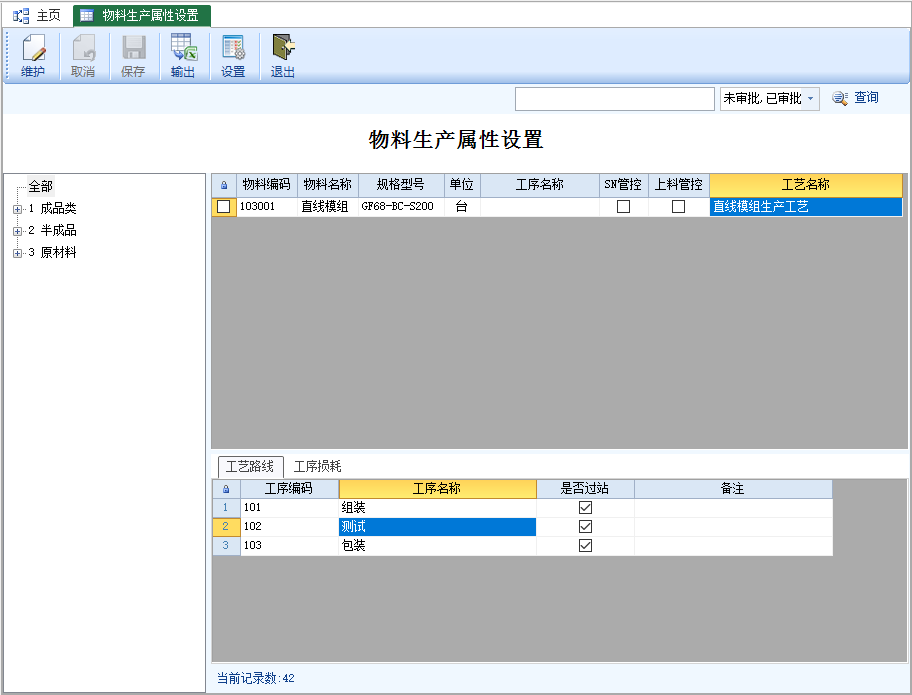Switch to the 工艺路线 tab
Image resolution: width=912 pixels, height=695 pixels.
pos(250,466)
